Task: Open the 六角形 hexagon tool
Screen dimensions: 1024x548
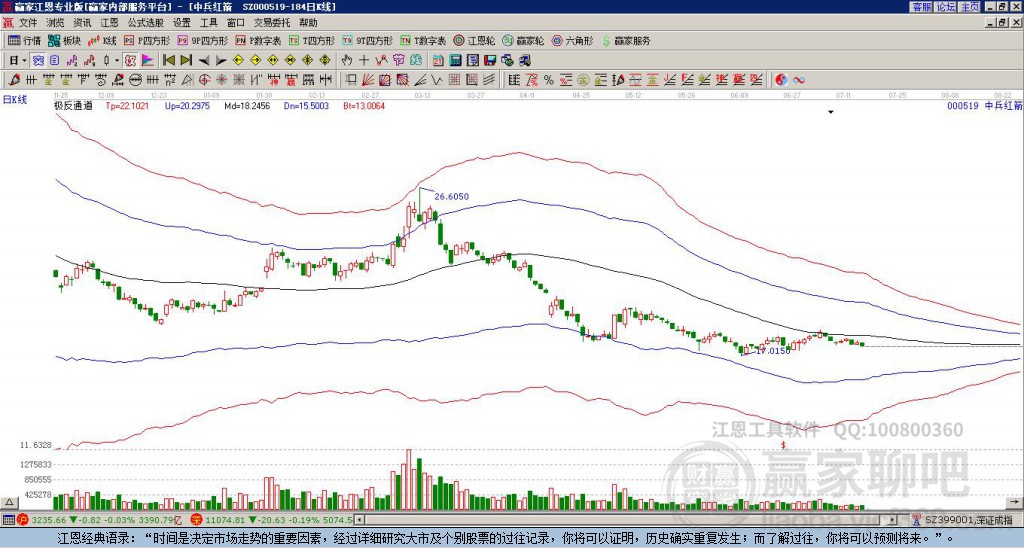Action: [x=573, y=41]
